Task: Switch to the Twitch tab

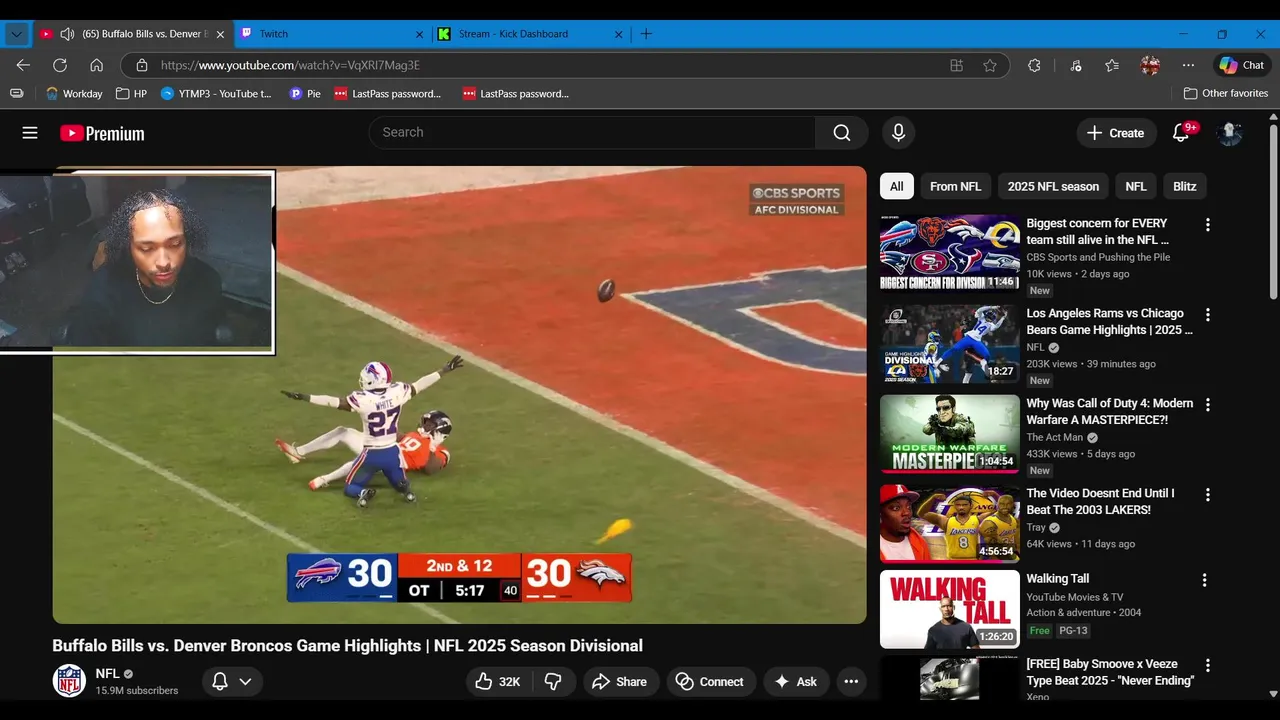Action: 332,34
